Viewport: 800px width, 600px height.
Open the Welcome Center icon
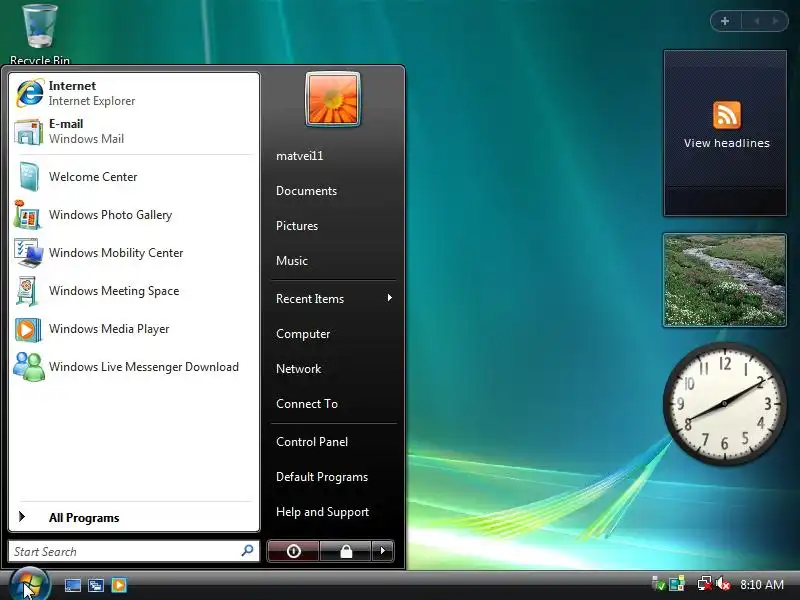pyautogui.click(x=29, y=177)
